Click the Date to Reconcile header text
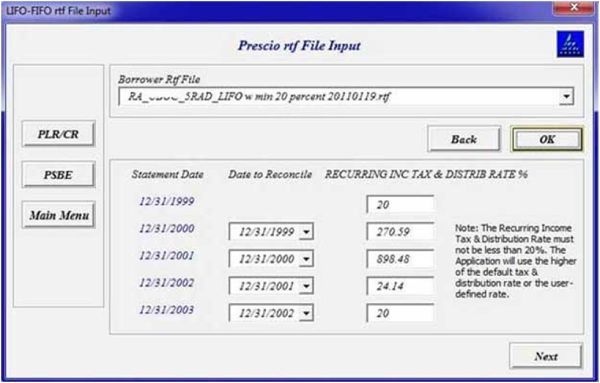The height and width of the screenshot is (383, 600). 270,174
